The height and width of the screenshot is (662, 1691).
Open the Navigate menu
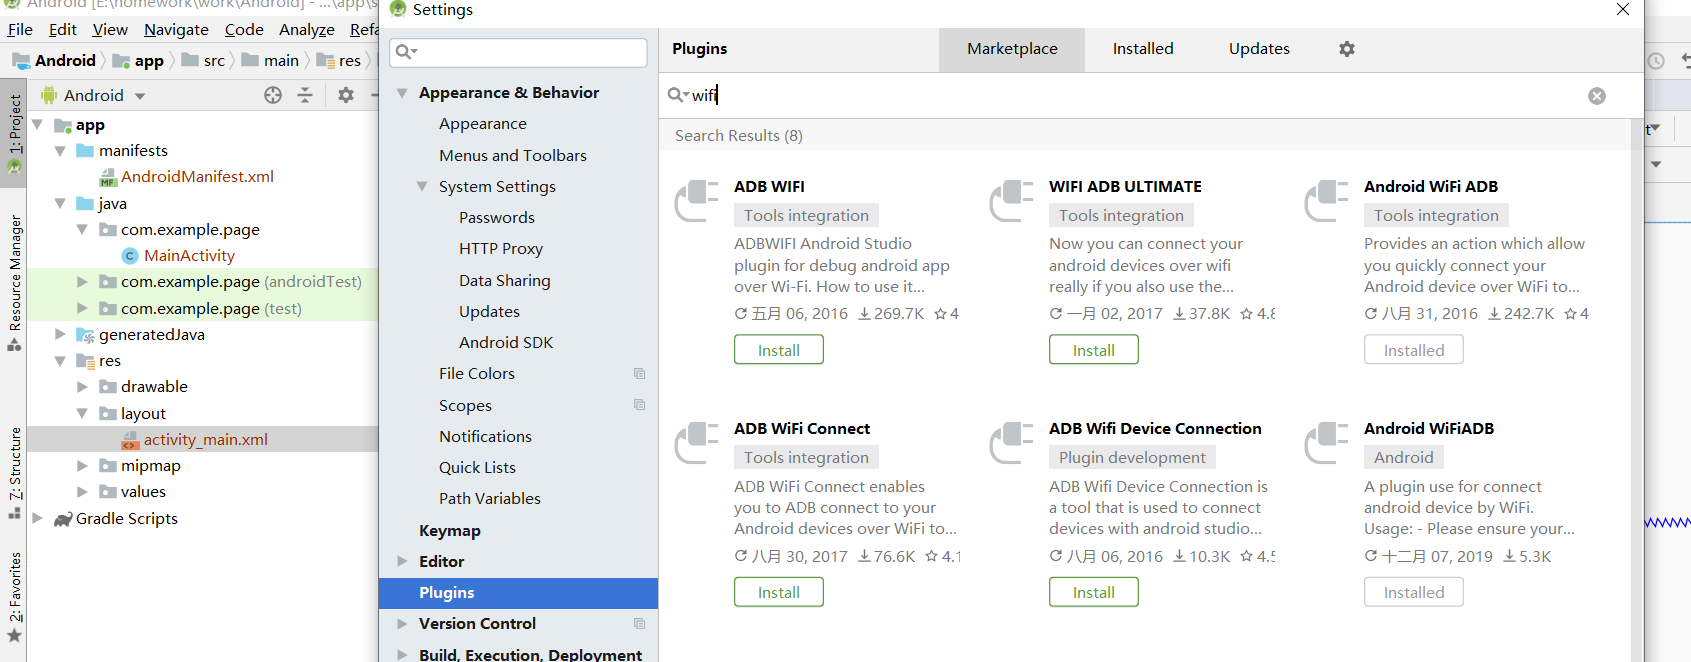pyautogui.click(x=176, y=30)
